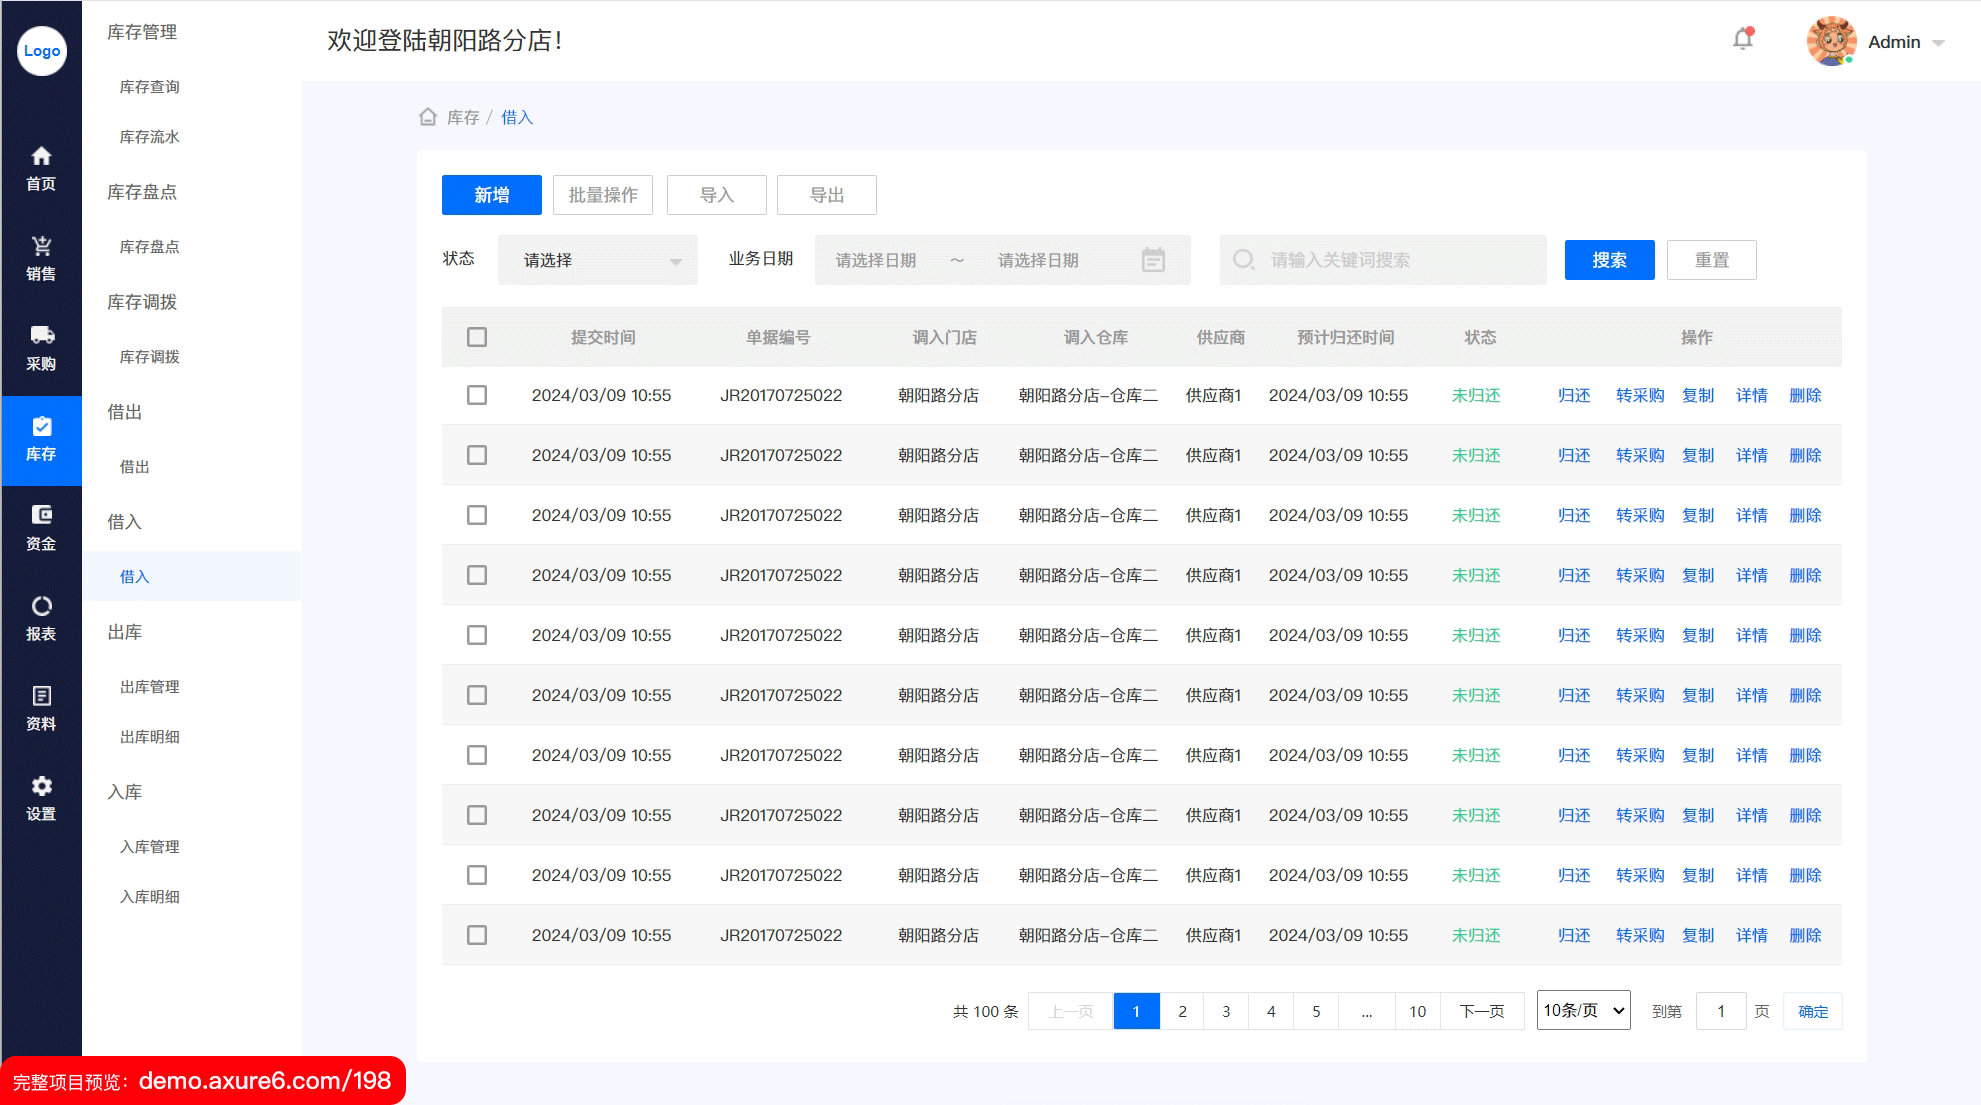
Task: Check the seventh table row checkbox
Action: (x=477, y=755)
